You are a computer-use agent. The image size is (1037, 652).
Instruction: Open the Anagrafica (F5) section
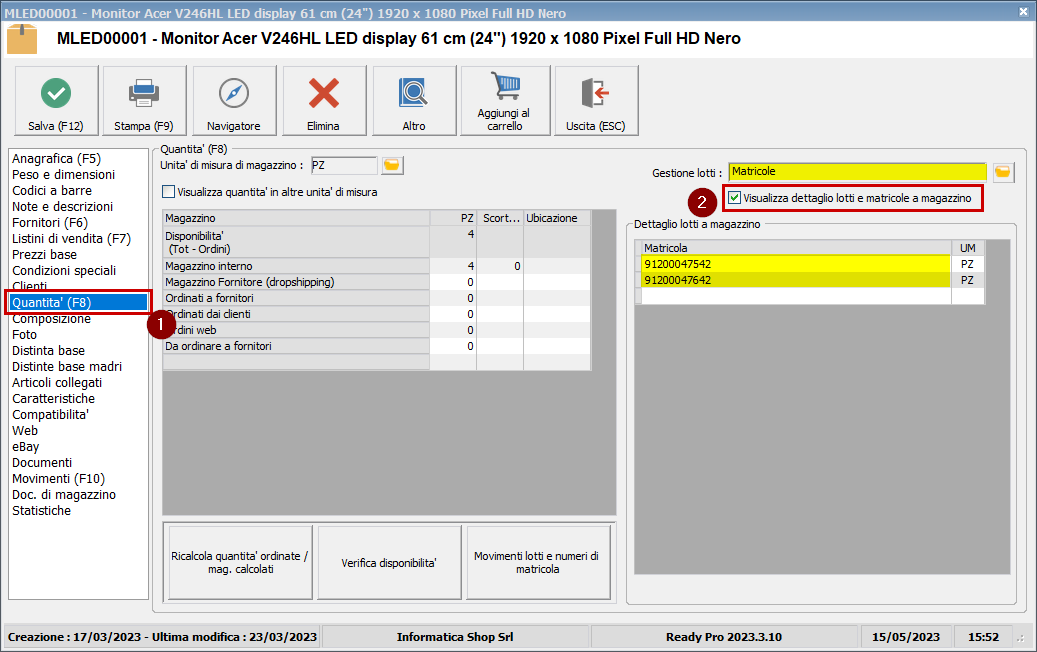pyautogui.click(x=56, y=159)
